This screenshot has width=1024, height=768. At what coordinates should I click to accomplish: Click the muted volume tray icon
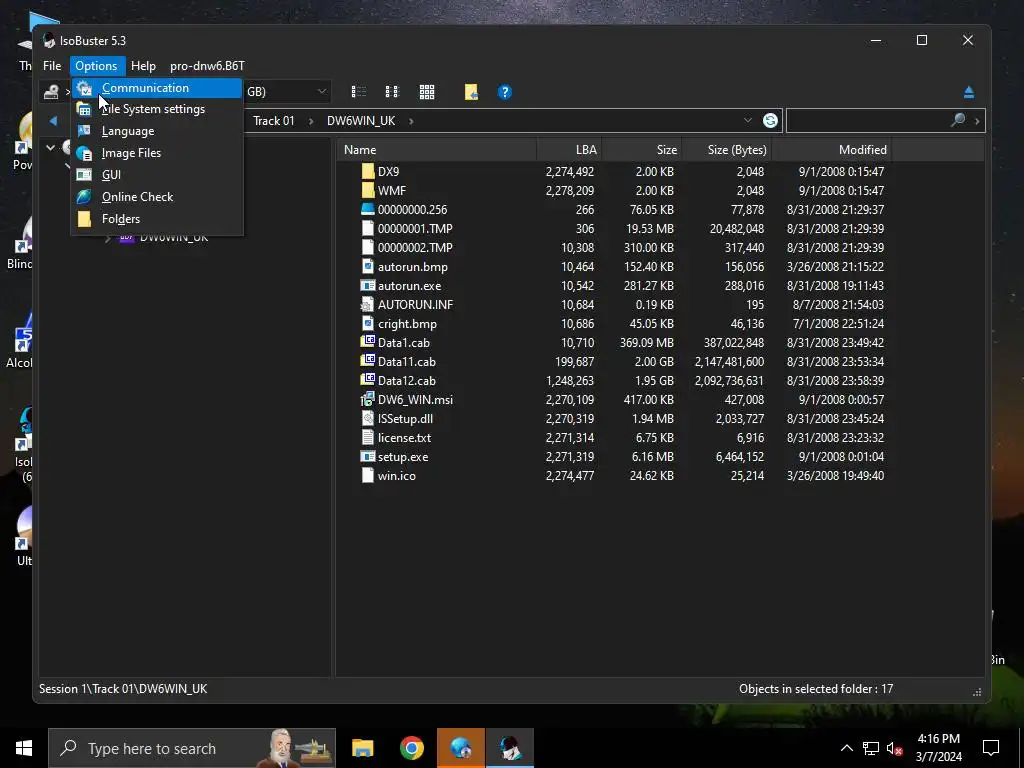point(895,748)
